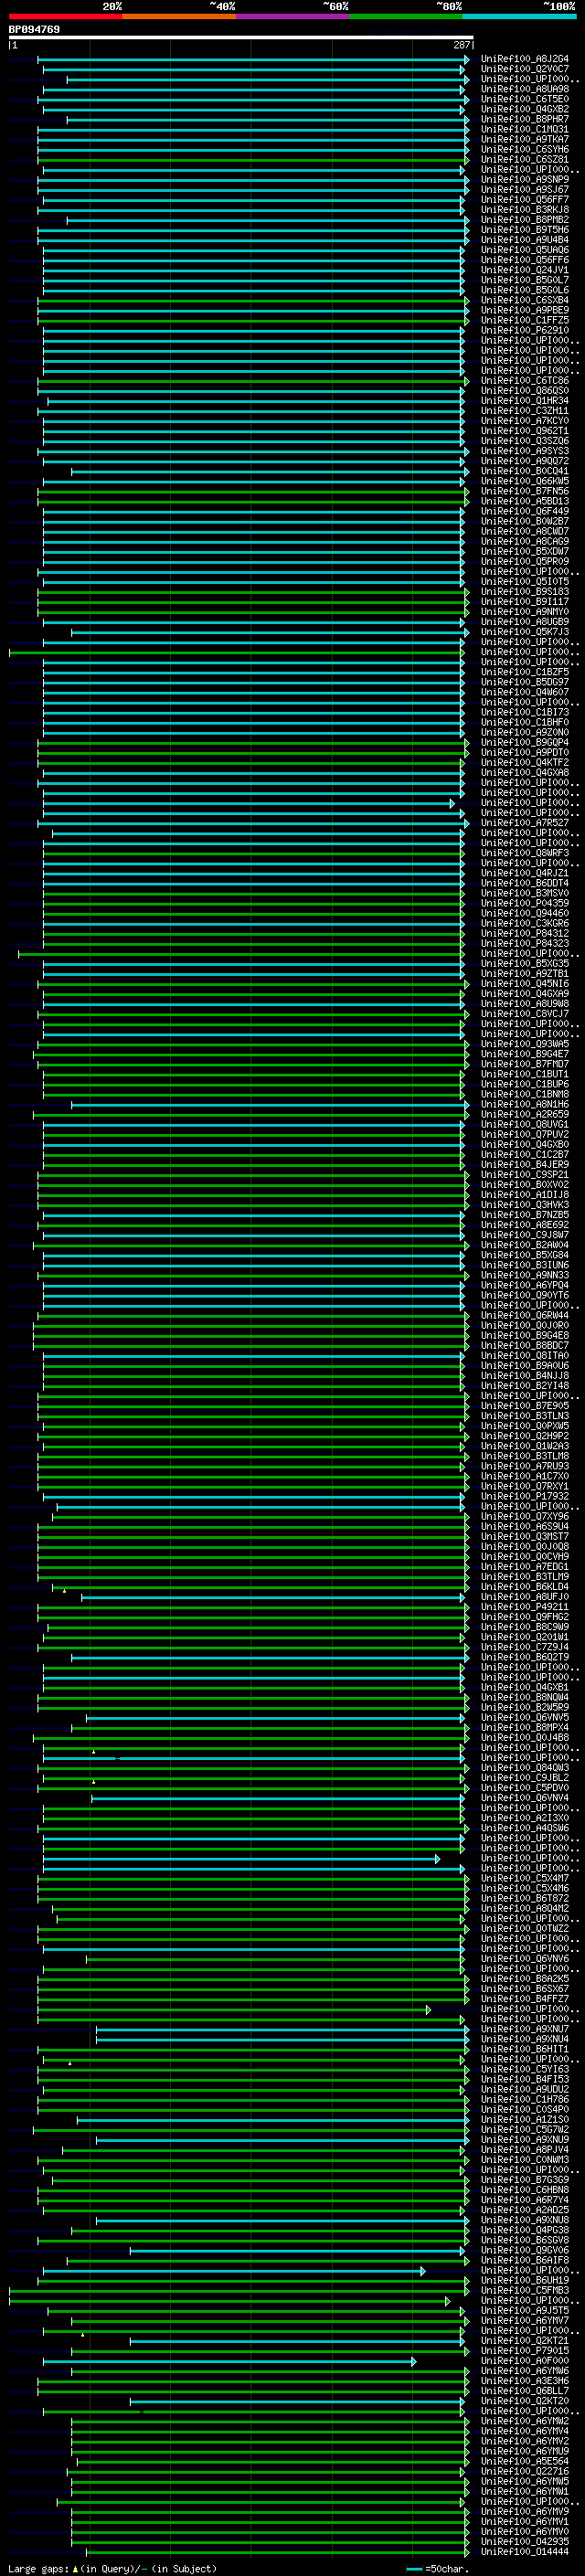Select the UniRef100_C1BNM8 label

click(x=524, y=1094)
